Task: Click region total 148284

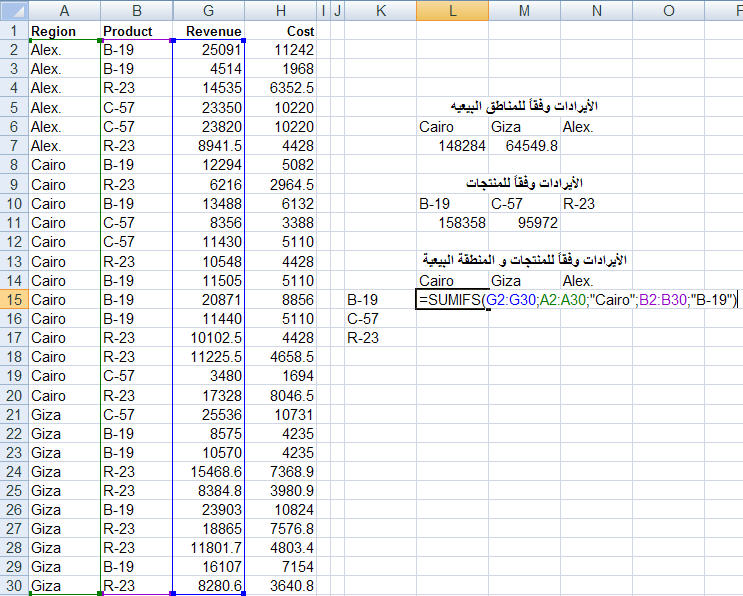Action: (462, 145)
